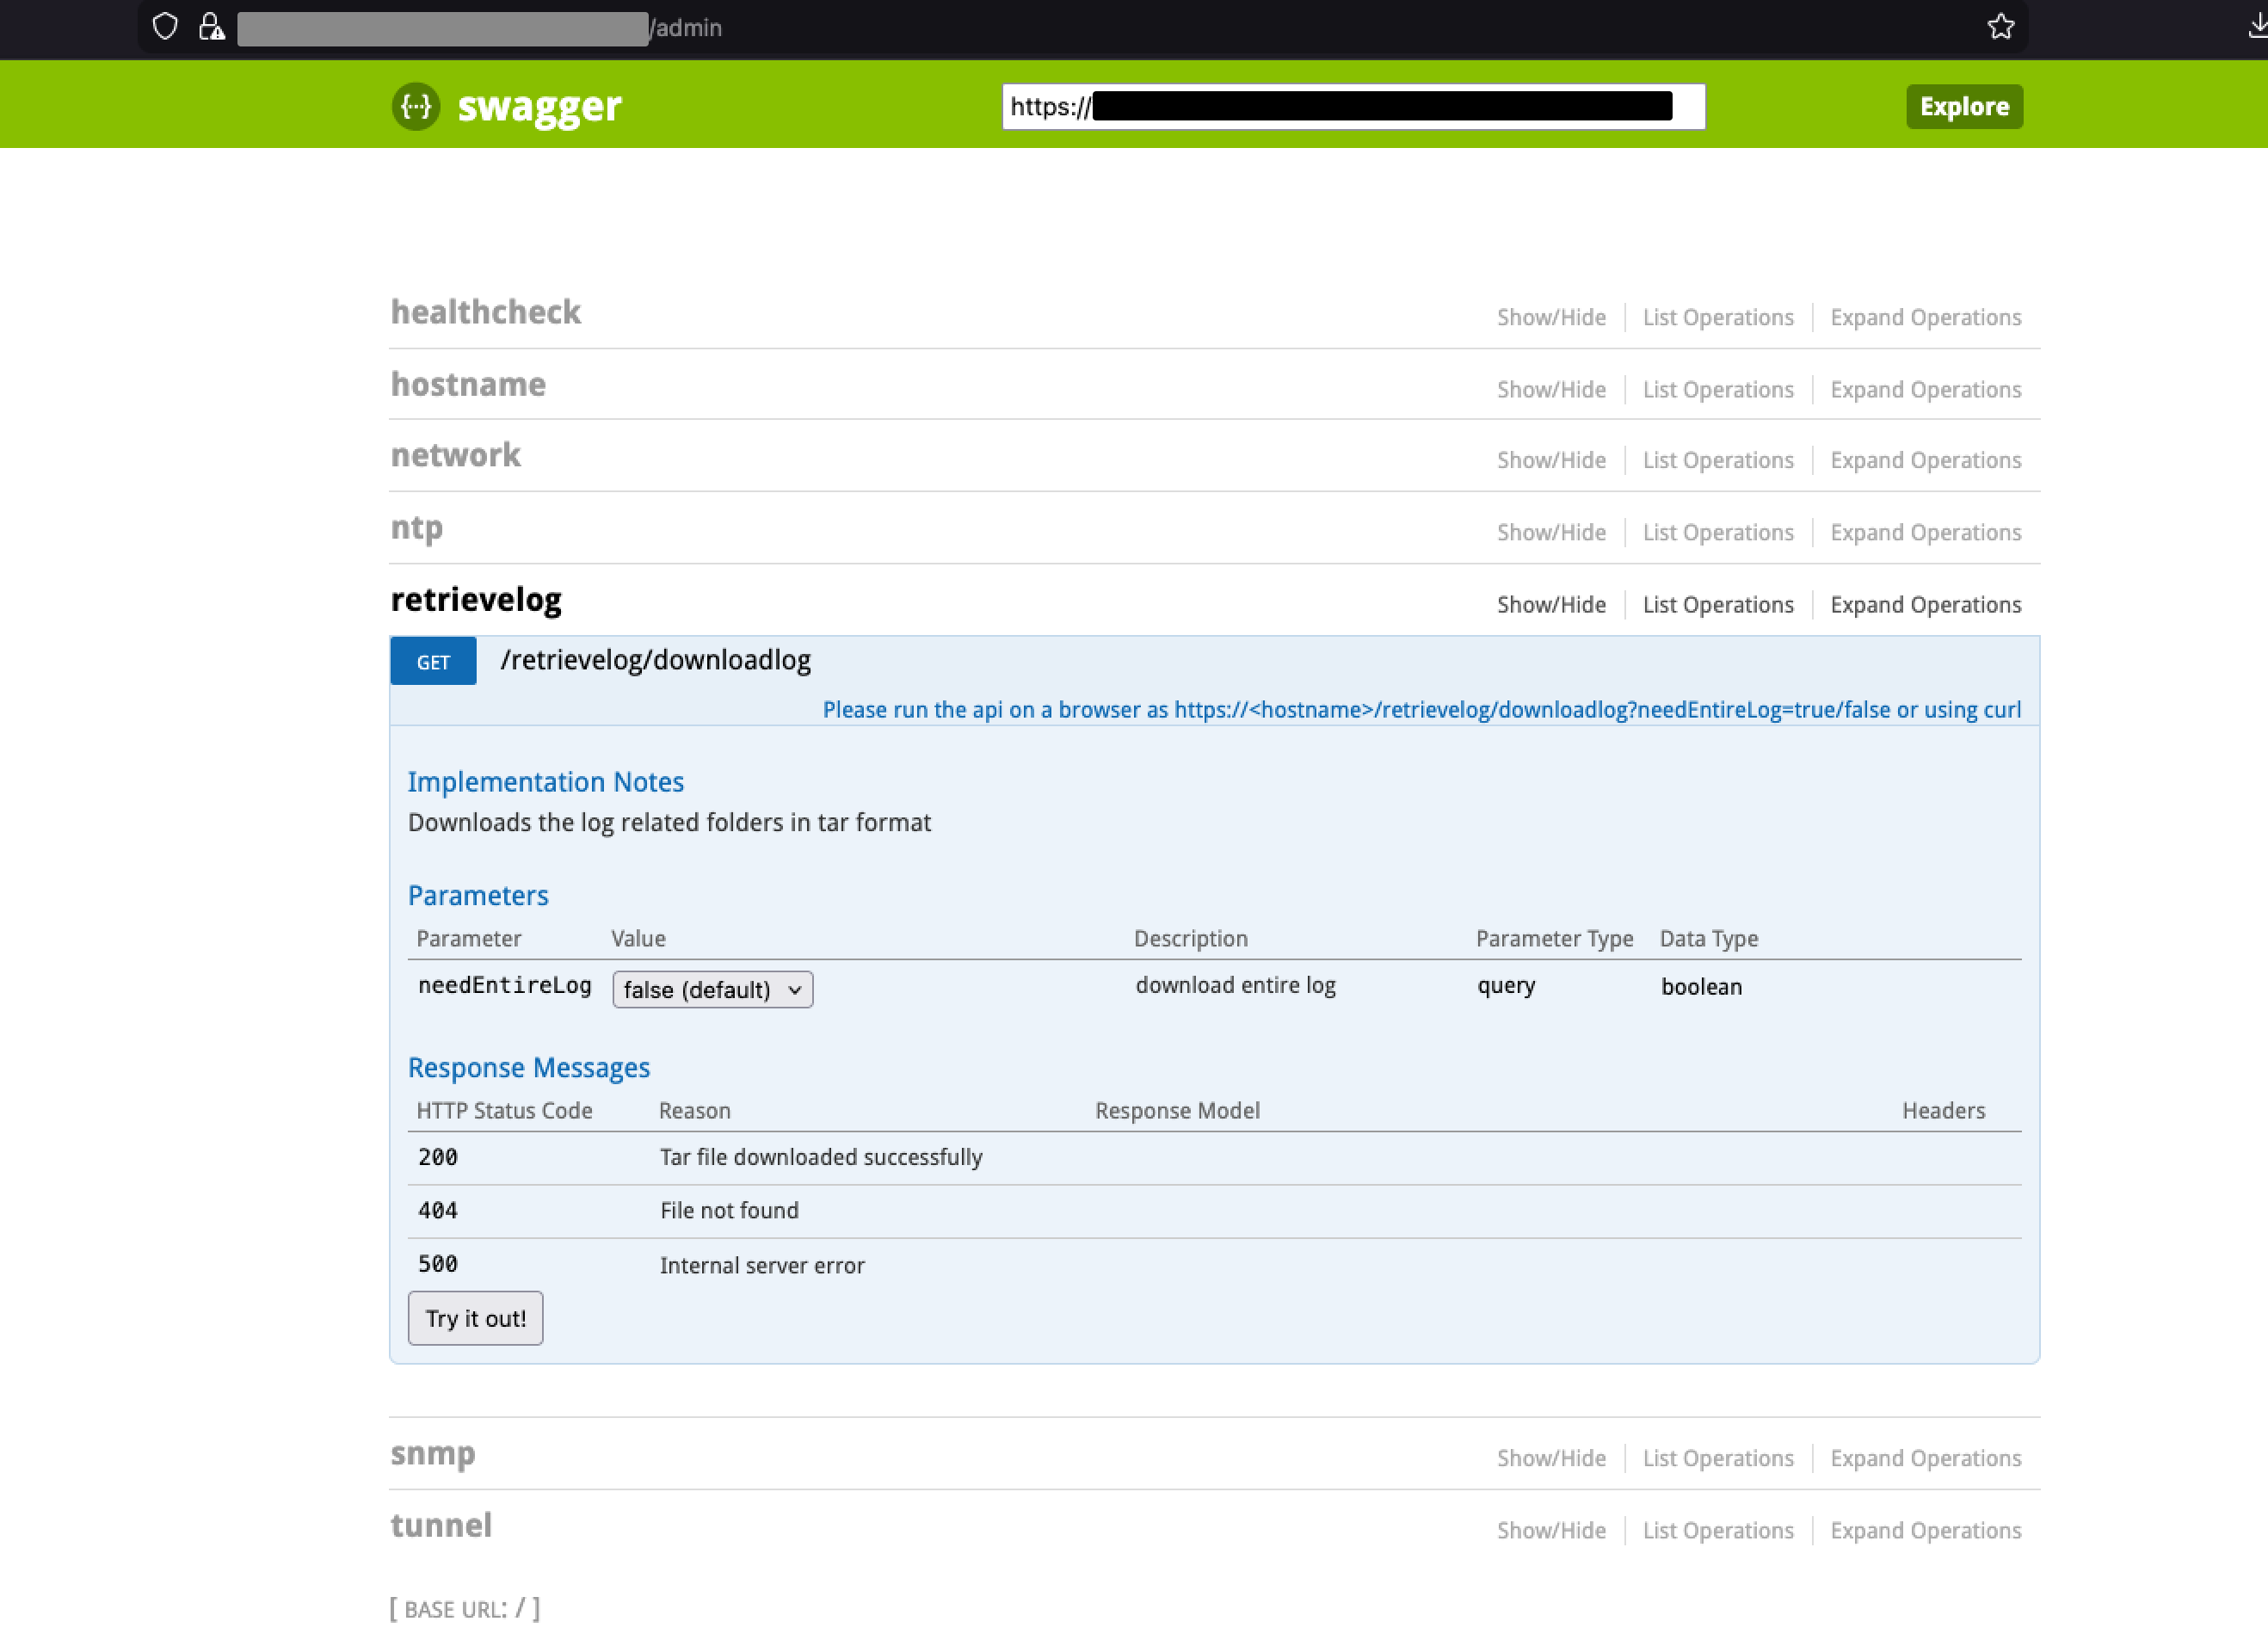Click the /retrievelog/downloadlog path link
2268x1640 pixels.
[655, 660]
